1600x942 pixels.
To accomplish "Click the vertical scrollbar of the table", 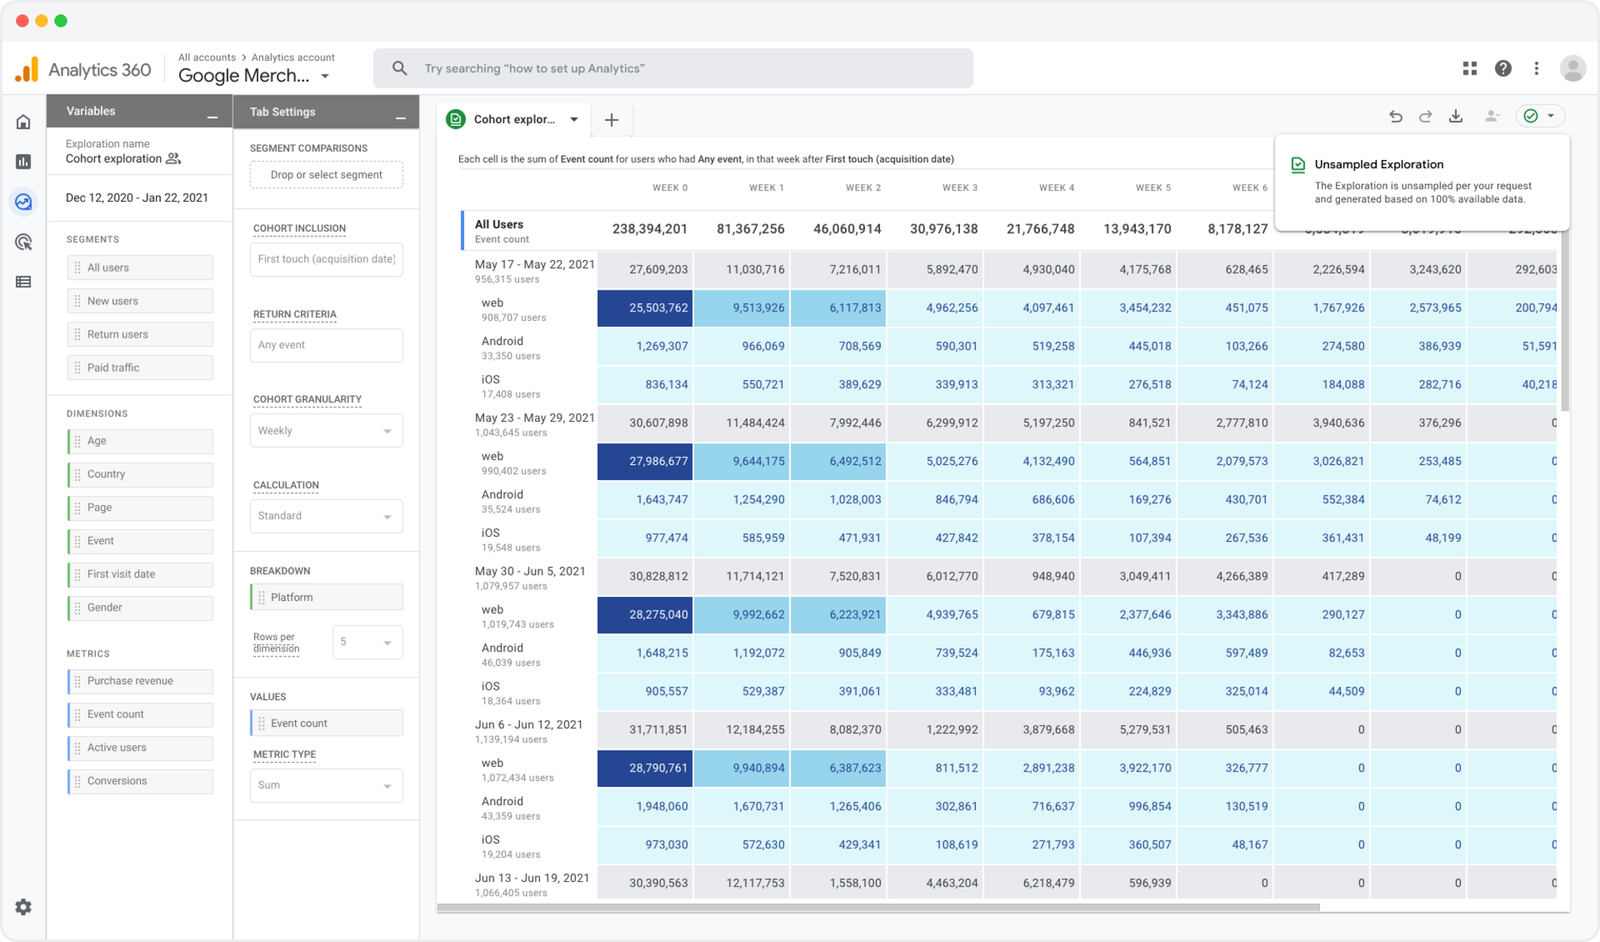I will point(1565,320).
